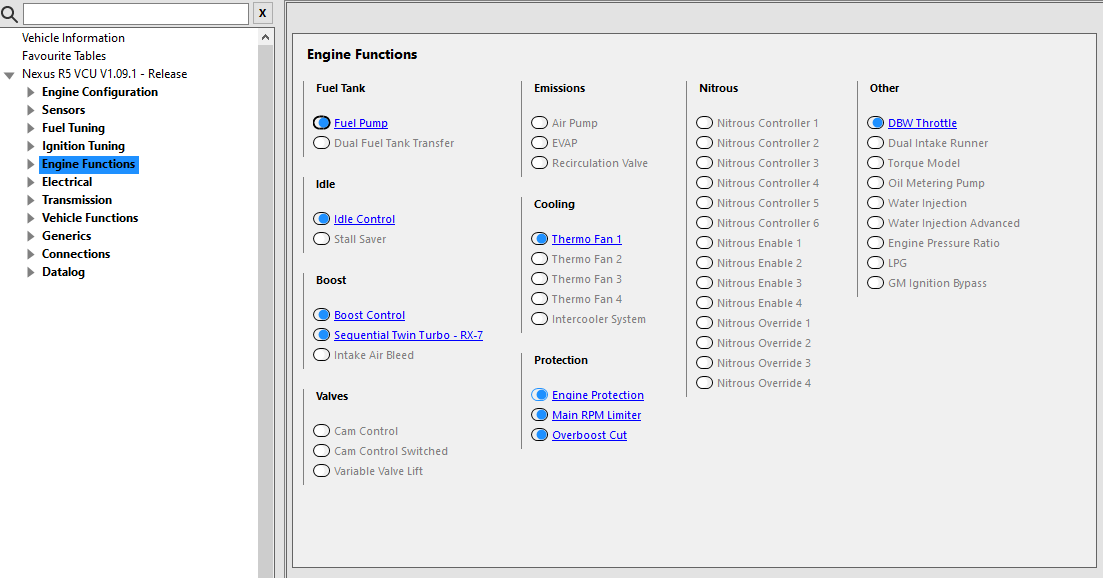Open the Favourite Tables entry

(64, 56)
